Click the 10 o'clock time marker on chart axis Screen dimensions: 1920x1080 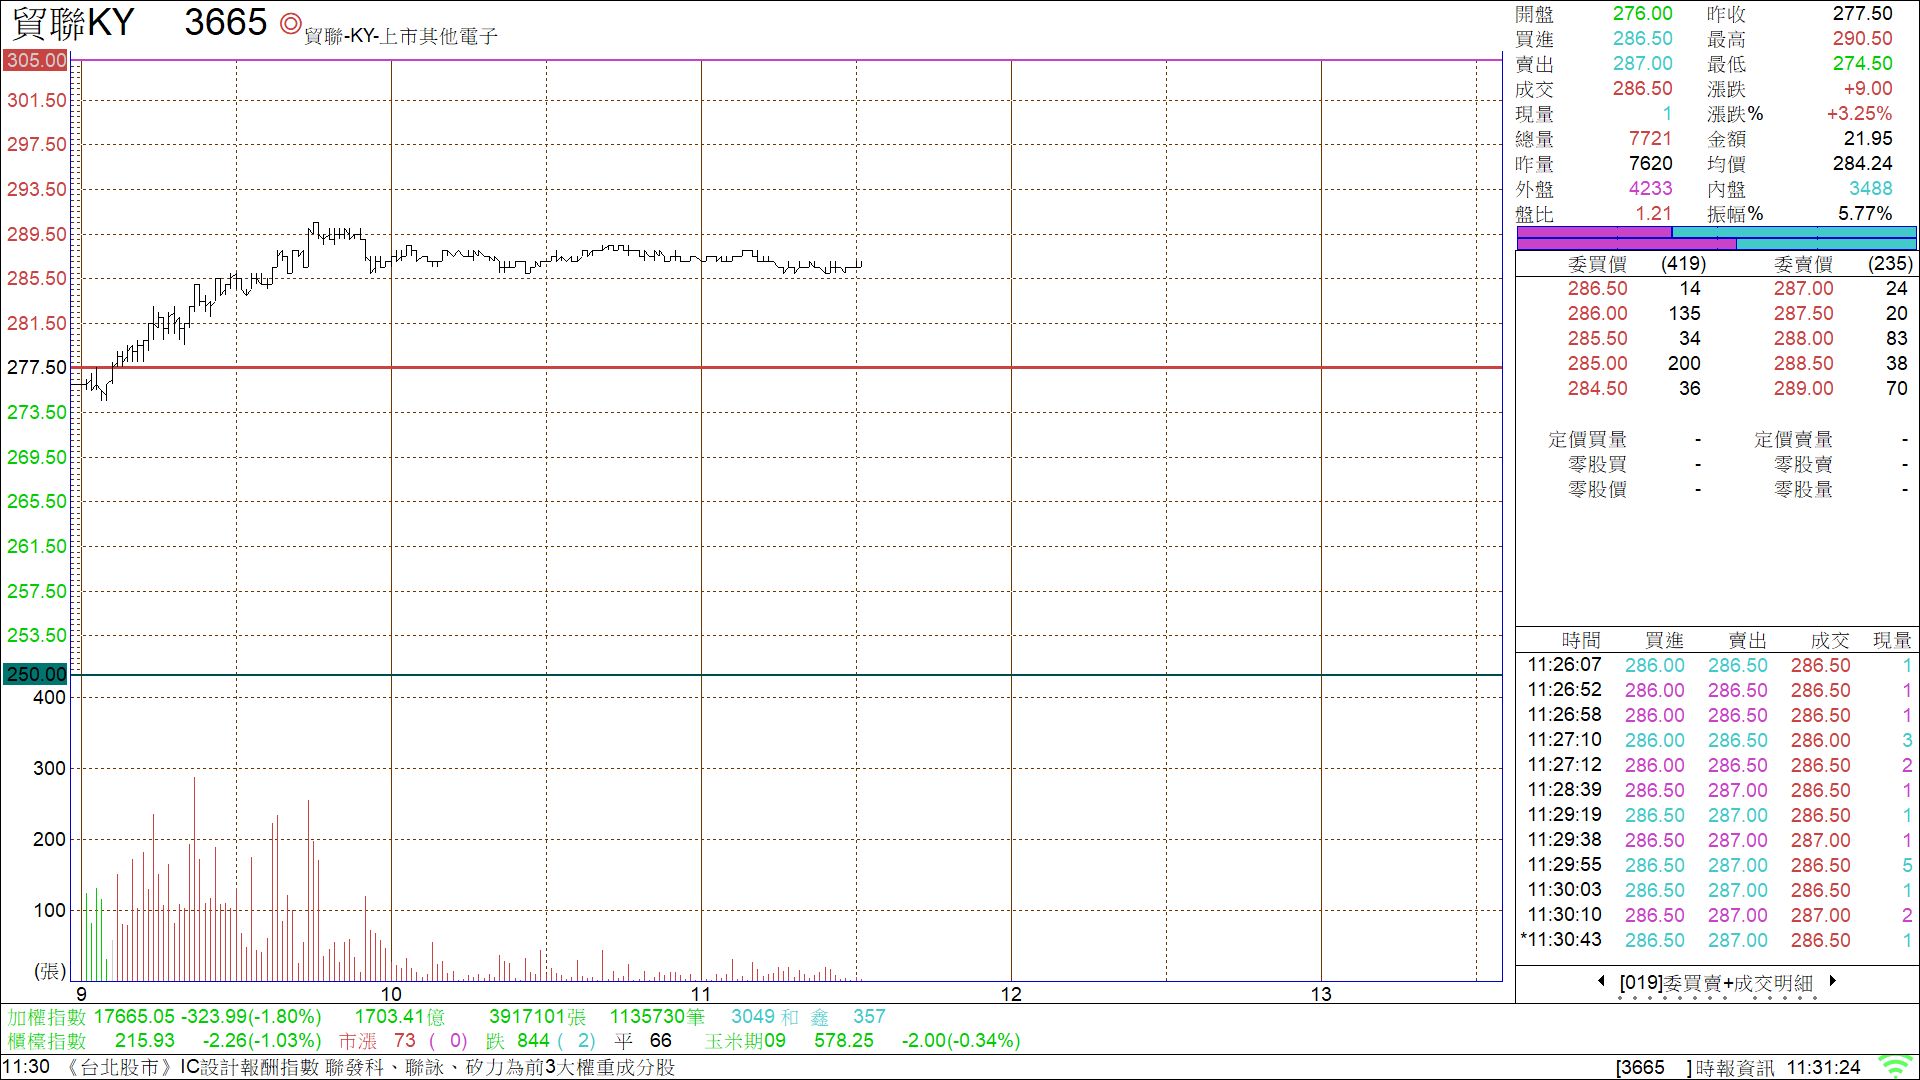pyautogui.click(x=391, y=994)
